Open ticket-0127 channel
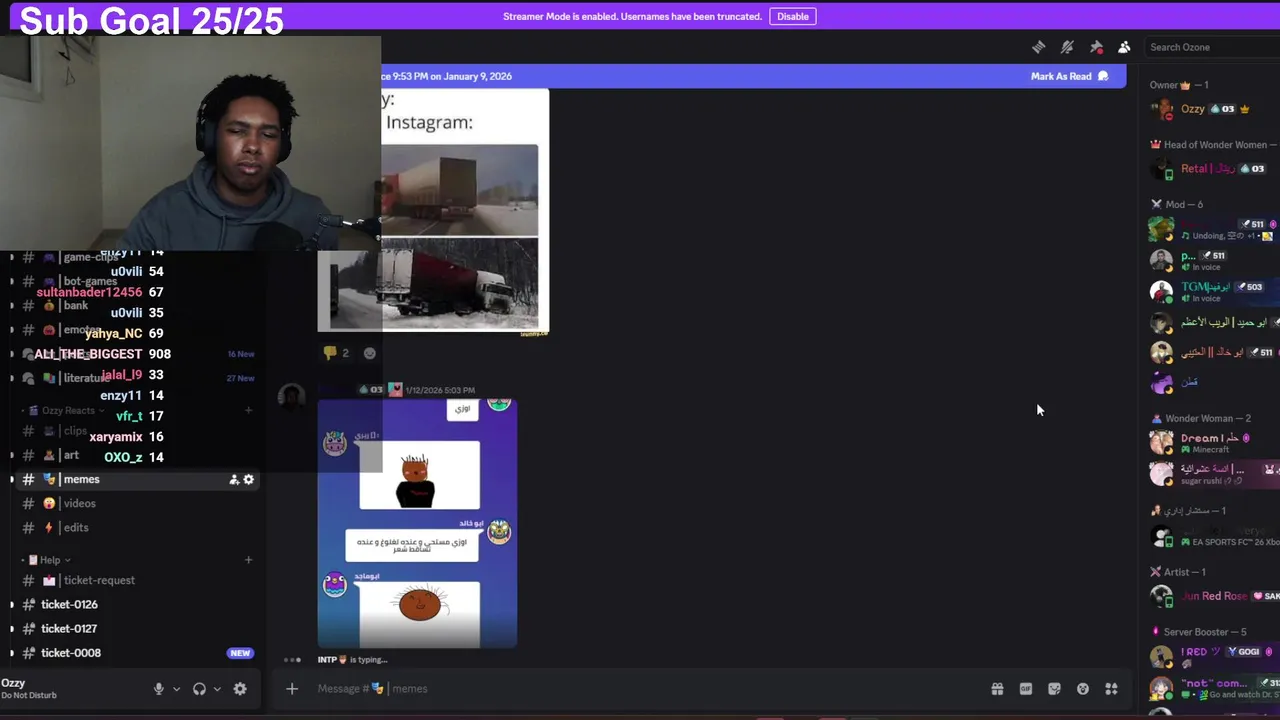 [x=135, y=628]
